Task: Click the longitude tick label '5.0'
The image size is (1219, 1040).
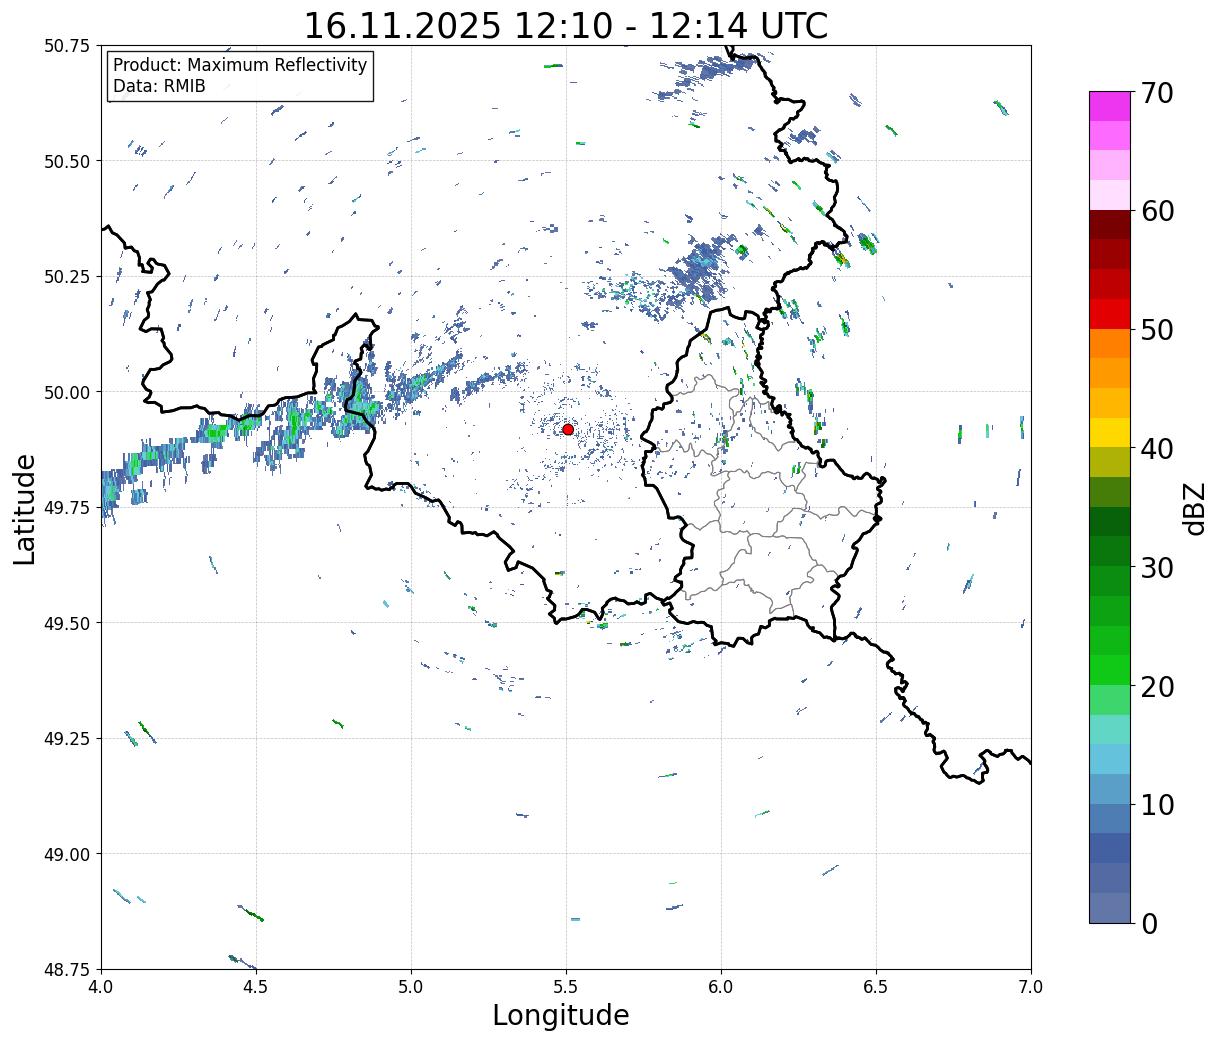Action: (411, 987)
